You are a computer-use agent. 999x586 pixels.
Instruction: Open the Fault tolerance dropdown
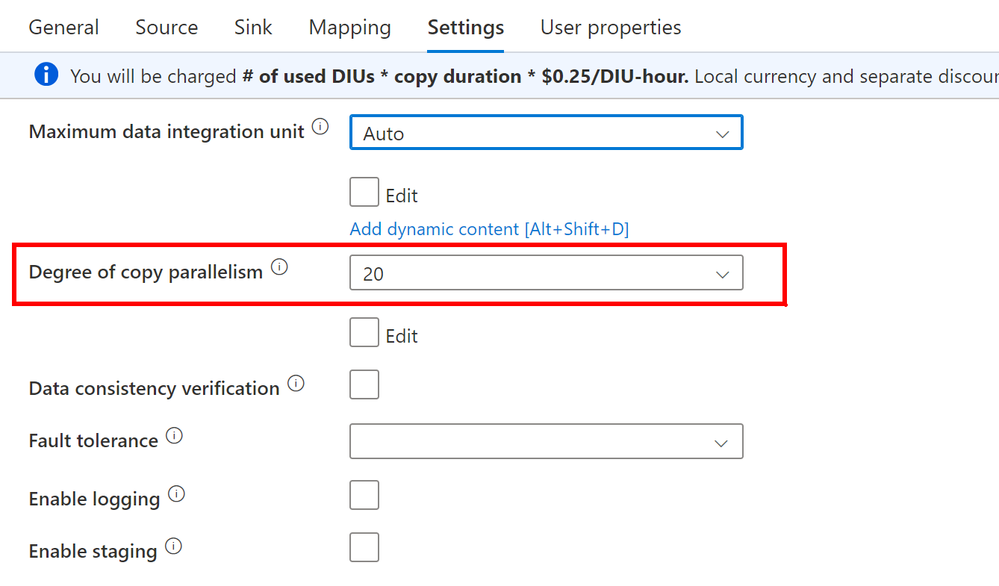(546, 441)
